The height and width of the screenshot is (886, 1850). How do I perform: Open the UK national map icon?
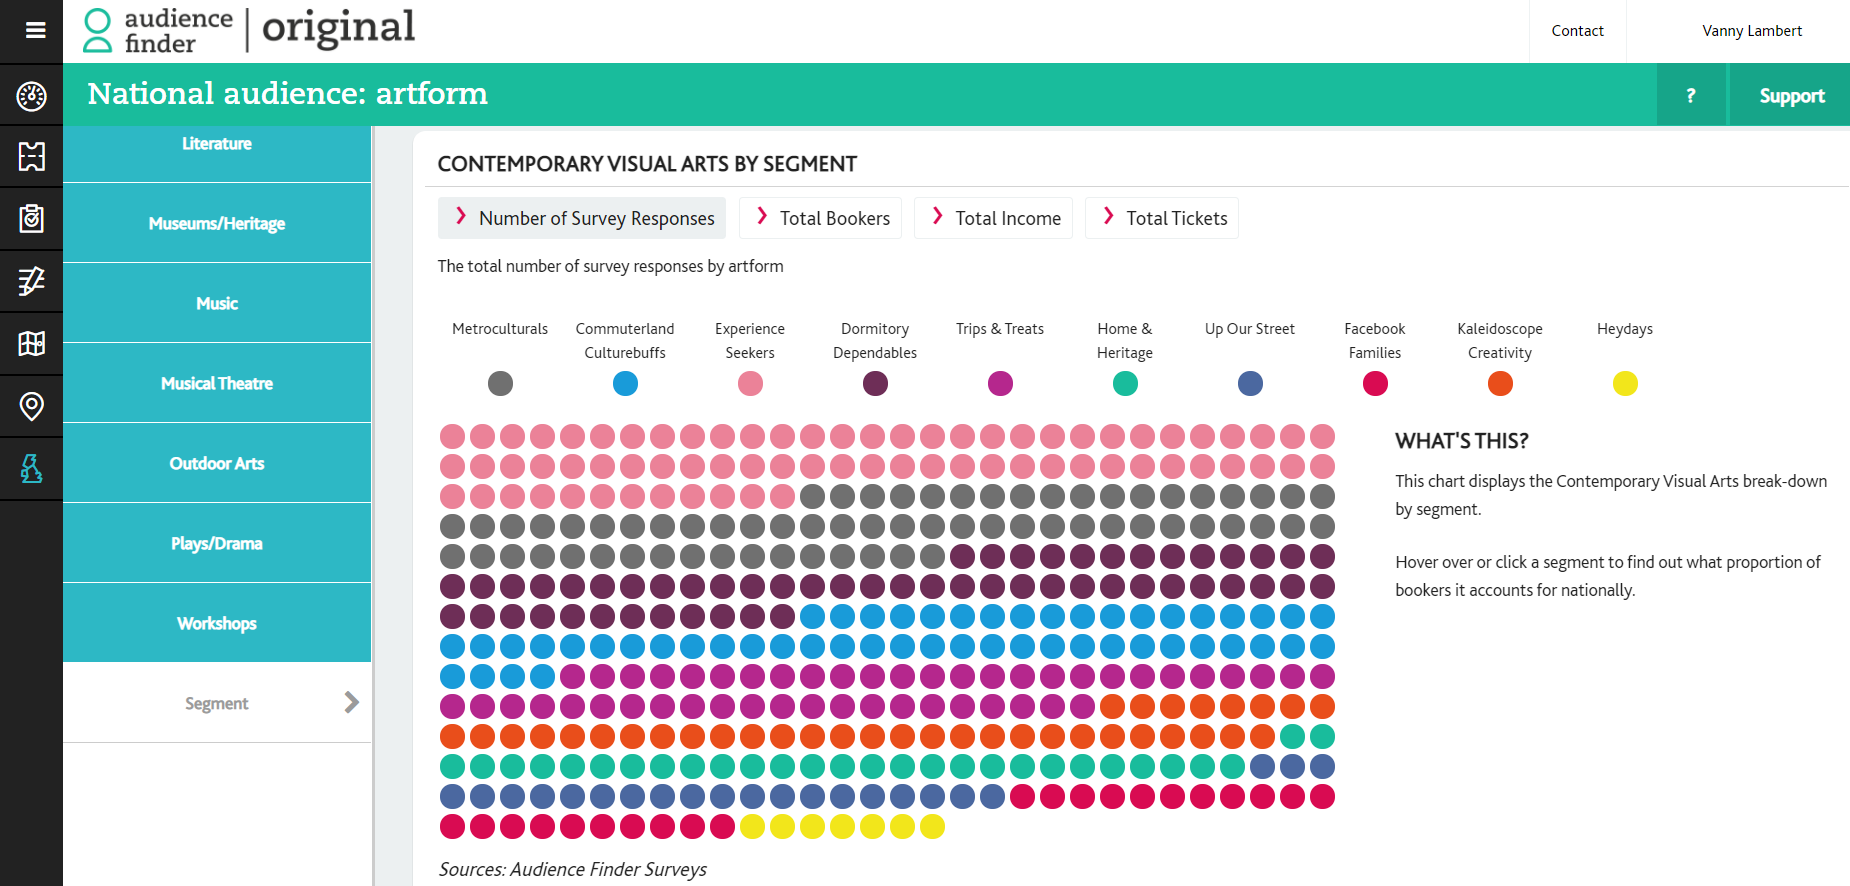pos(31,468)
